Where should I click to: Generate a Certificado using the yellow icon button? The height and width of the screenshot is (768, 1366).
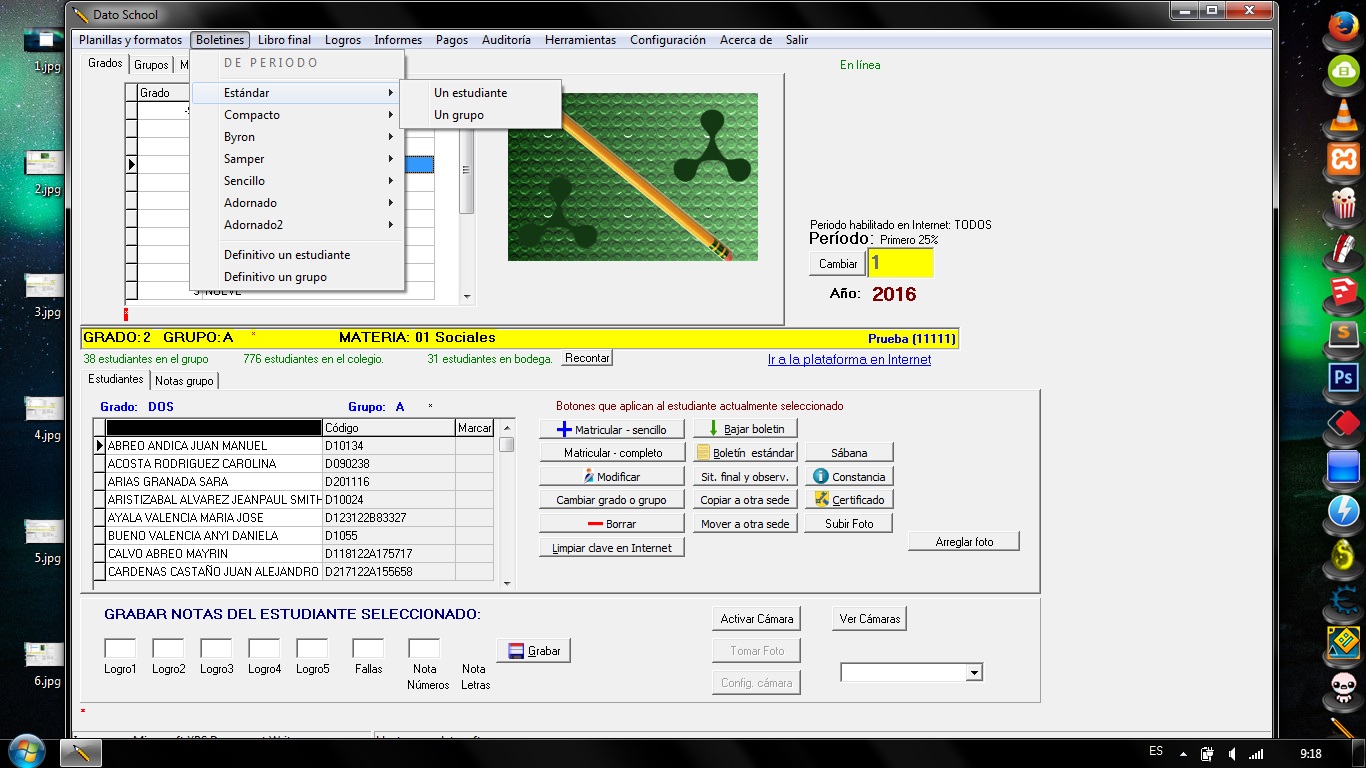pyautogui.click(x=849, y=500)
